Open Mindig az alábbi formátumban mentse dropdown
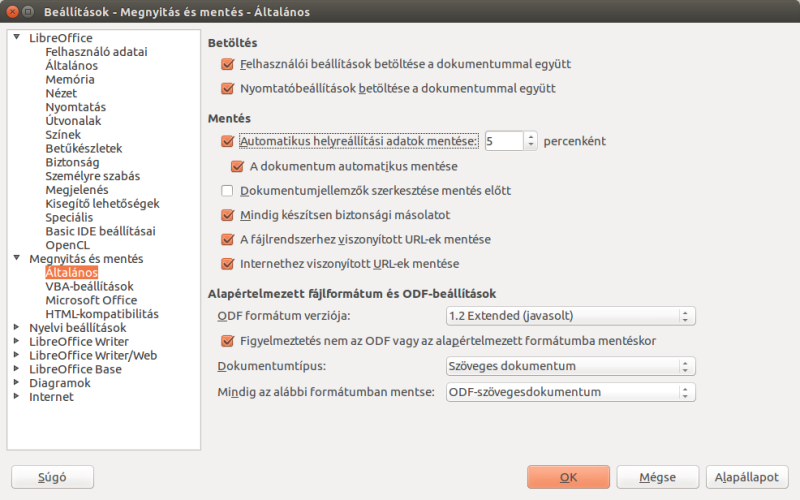The height and width of the screenshot is (500, 800). click(570, 392)
